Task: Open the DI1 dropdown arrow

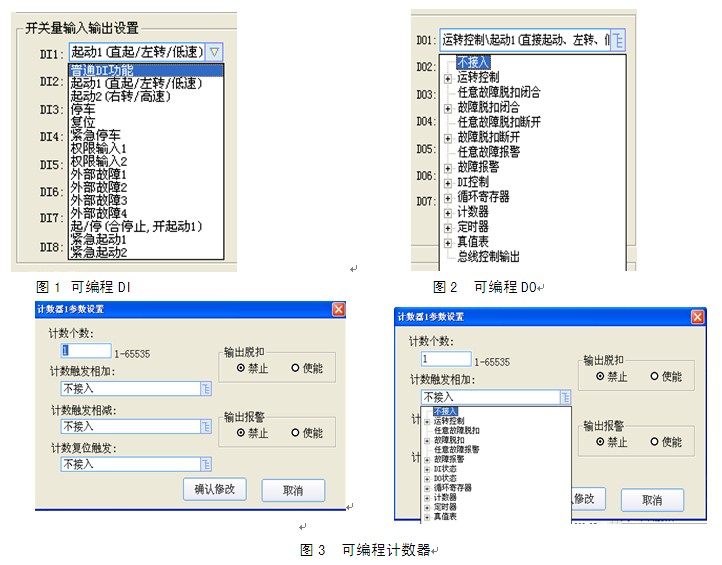Action: click(x=215, y=50)
